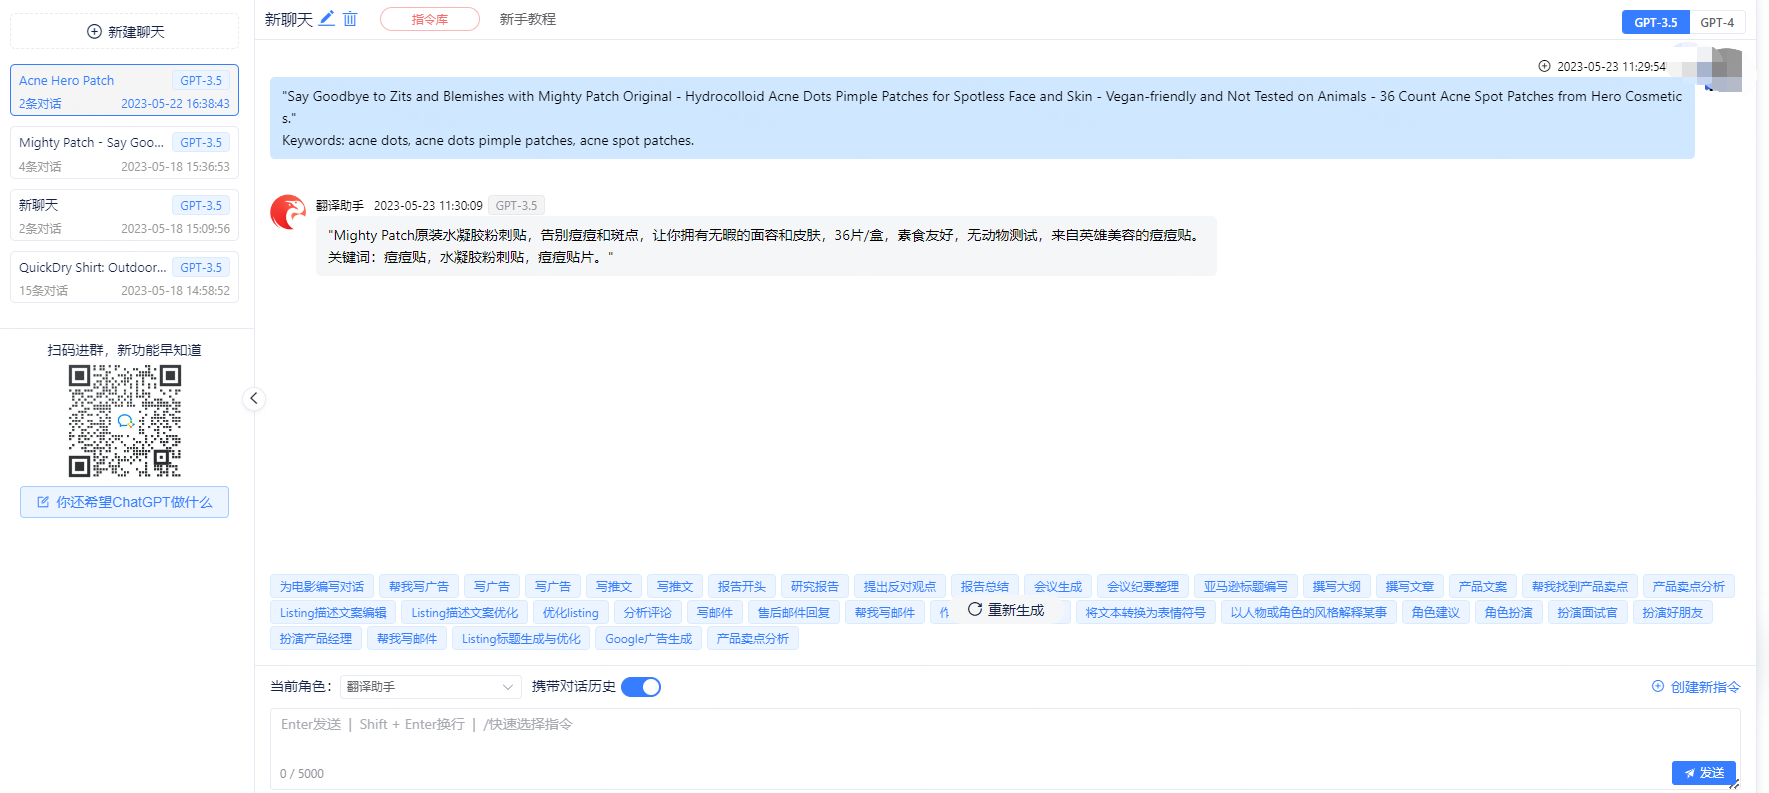
Task: Collapse the sidebar with the left chevron
Action: tap(254, 398)
